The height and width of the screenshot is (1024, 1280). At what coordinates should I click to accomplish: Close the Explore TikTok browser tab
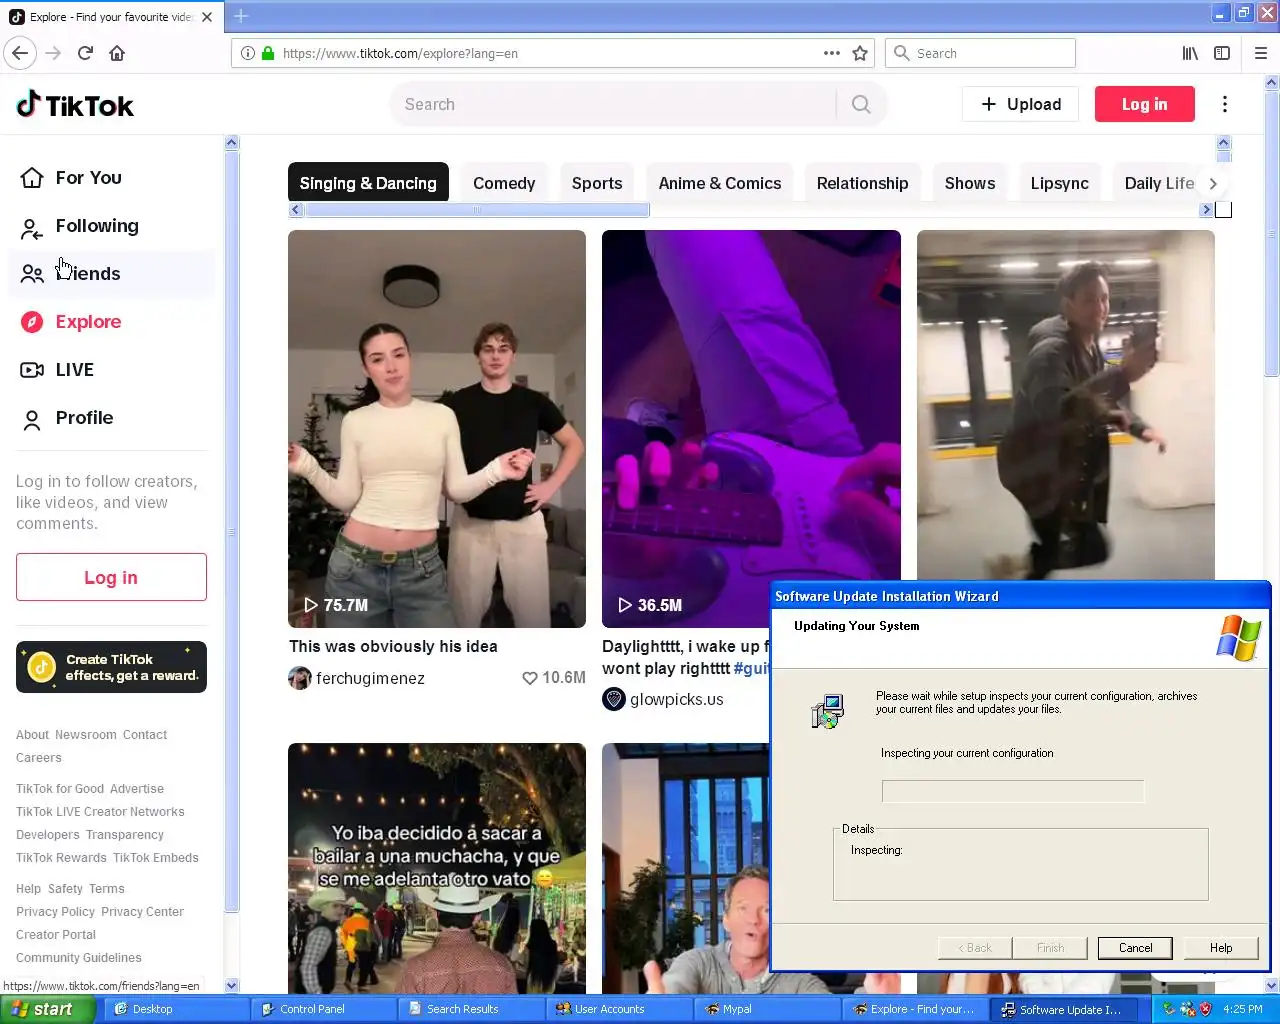pyautogui.click(x=207, y=17)
